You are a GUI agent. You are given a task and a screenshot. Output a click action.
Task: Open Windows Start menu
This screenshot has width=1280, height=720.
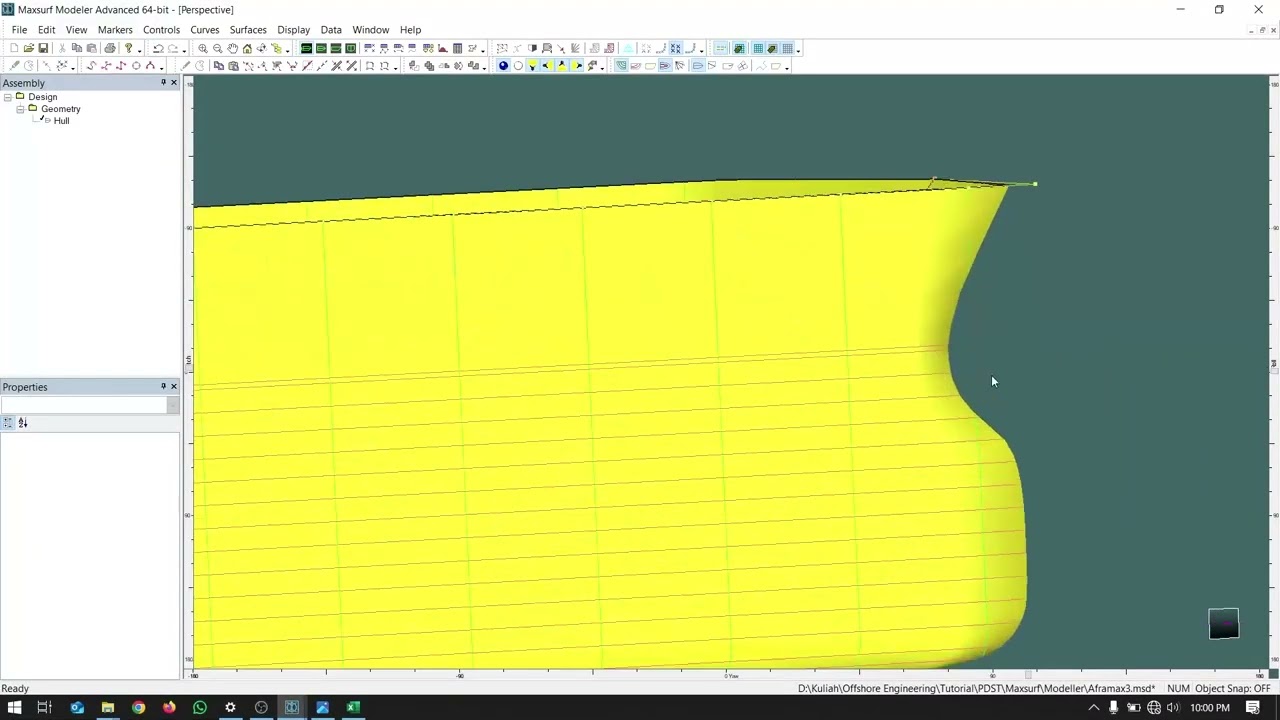click(x=14, y=708)
